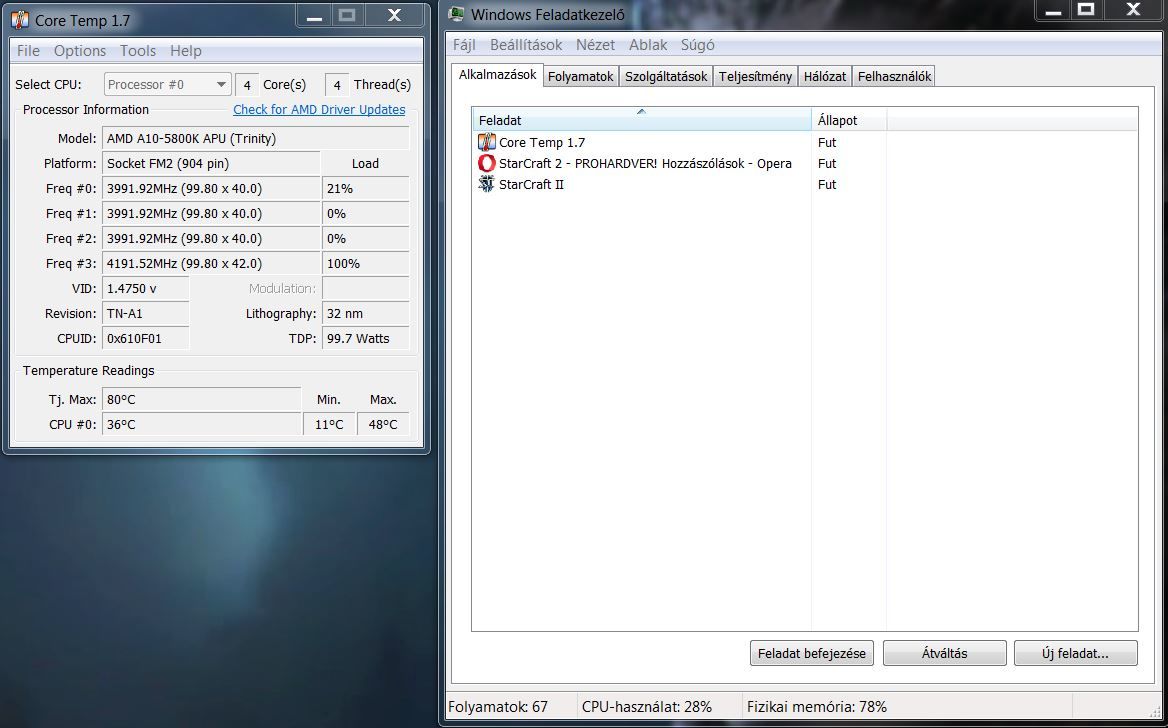Click the Freq #0 value 3991.92MHz field
This screenshot has height=728, width=1168.
pyautogui.click(x=211, y=189)
